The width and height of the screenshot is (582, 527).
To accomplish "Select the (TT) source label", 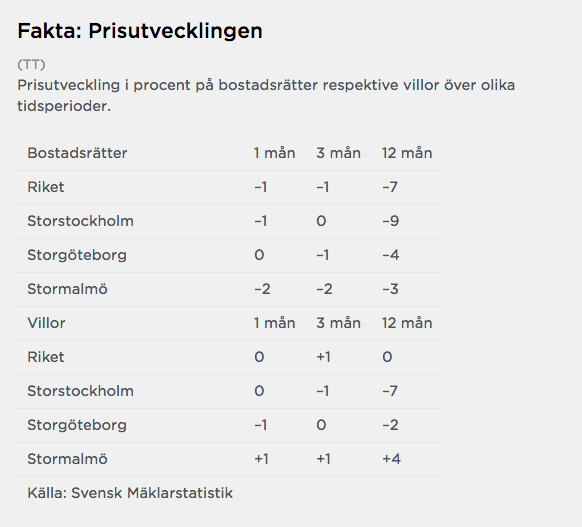I will pyautogui.click(x=32, y=65).
